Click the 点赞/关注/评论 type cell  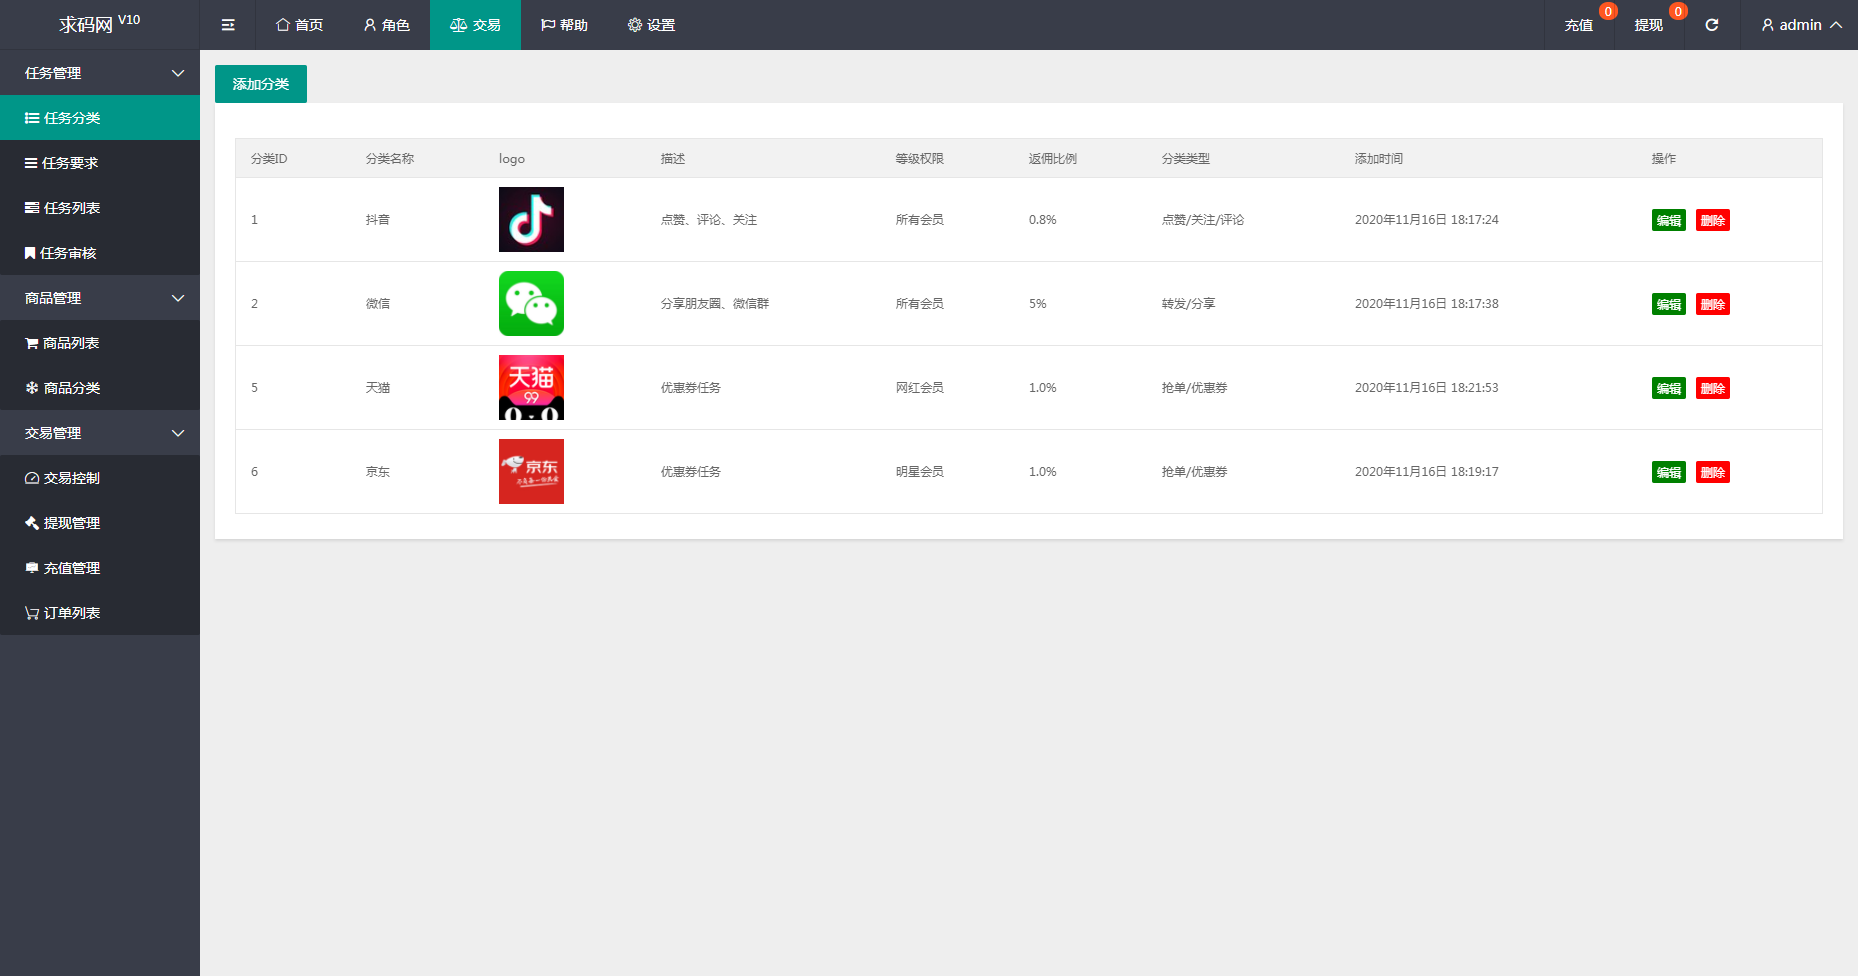pos(1203,220)
